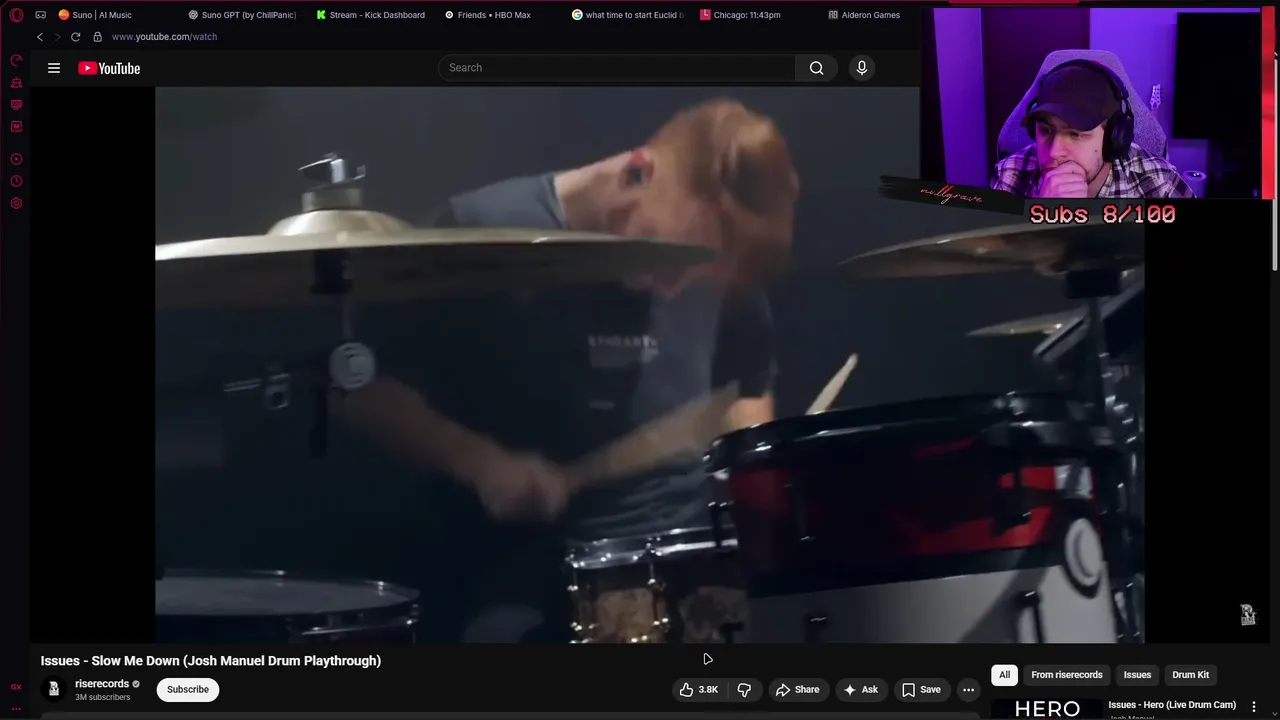The image size is (1280, 720).
Task: Reload the YouTube page
Action: 75,37
